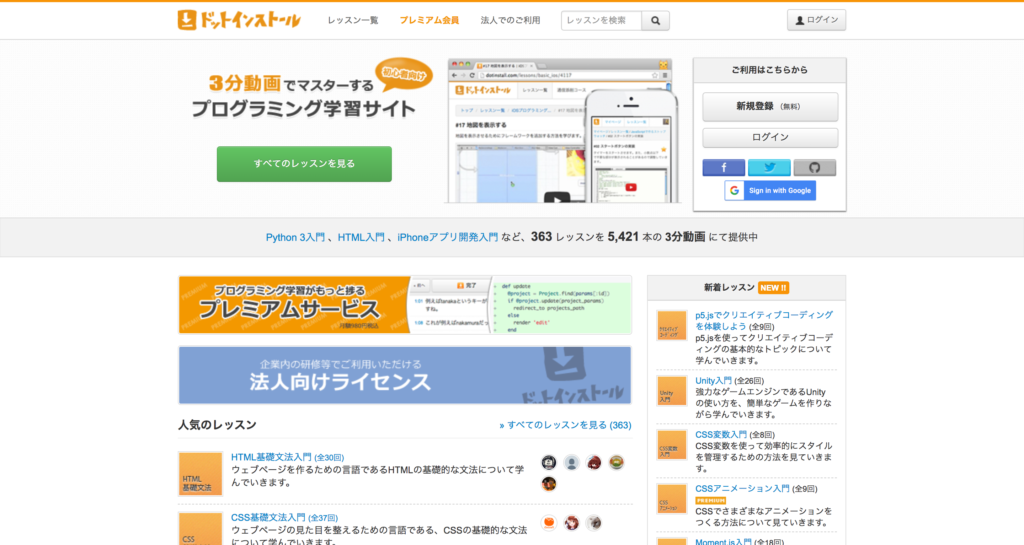Open the CSSアニメーション入門 lesson link
The height and width of the screenshot is (545, 1024).
[x=742, y=488]
